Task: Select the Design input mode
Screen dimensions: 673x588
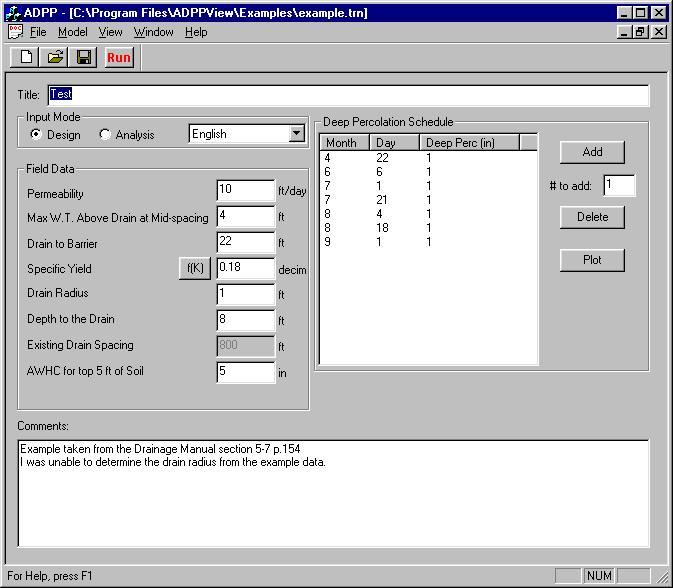Action: coord(37,134)
